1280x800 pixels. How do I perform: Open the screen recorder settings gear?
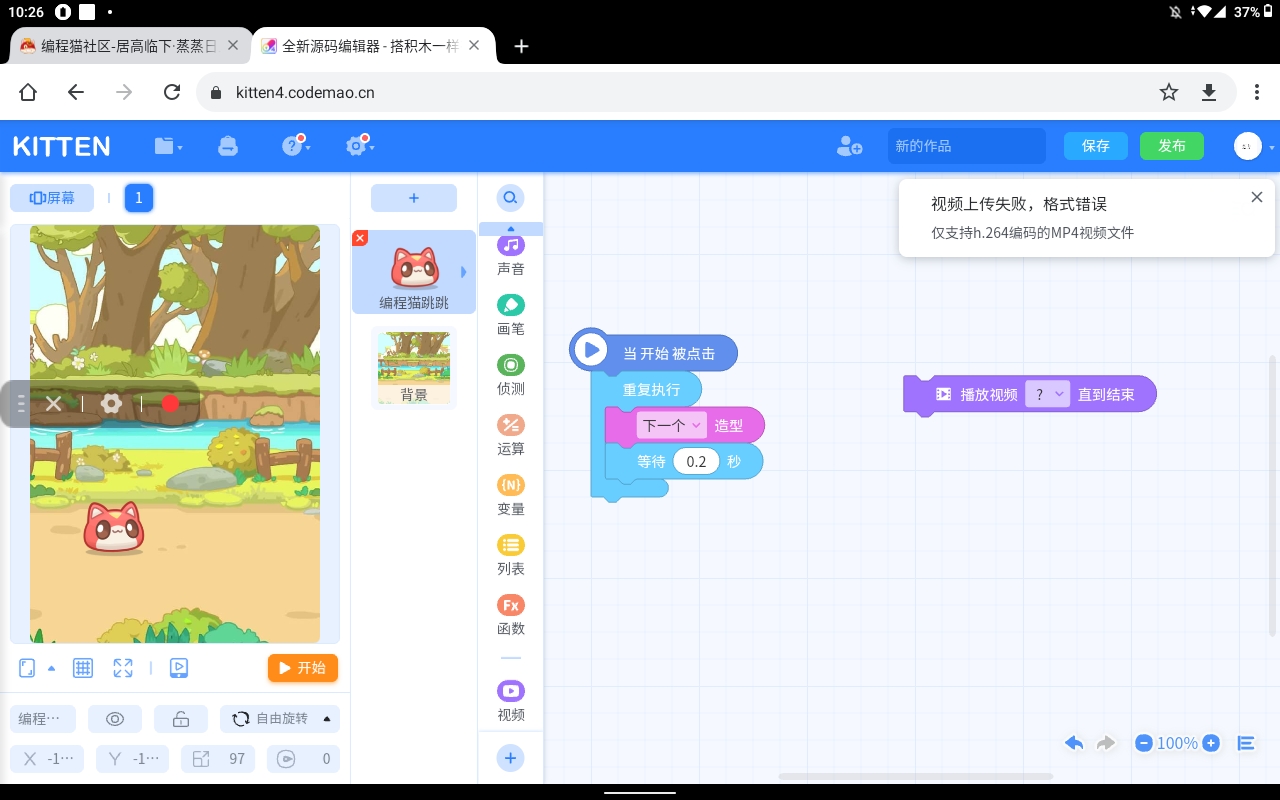point(112,403)
